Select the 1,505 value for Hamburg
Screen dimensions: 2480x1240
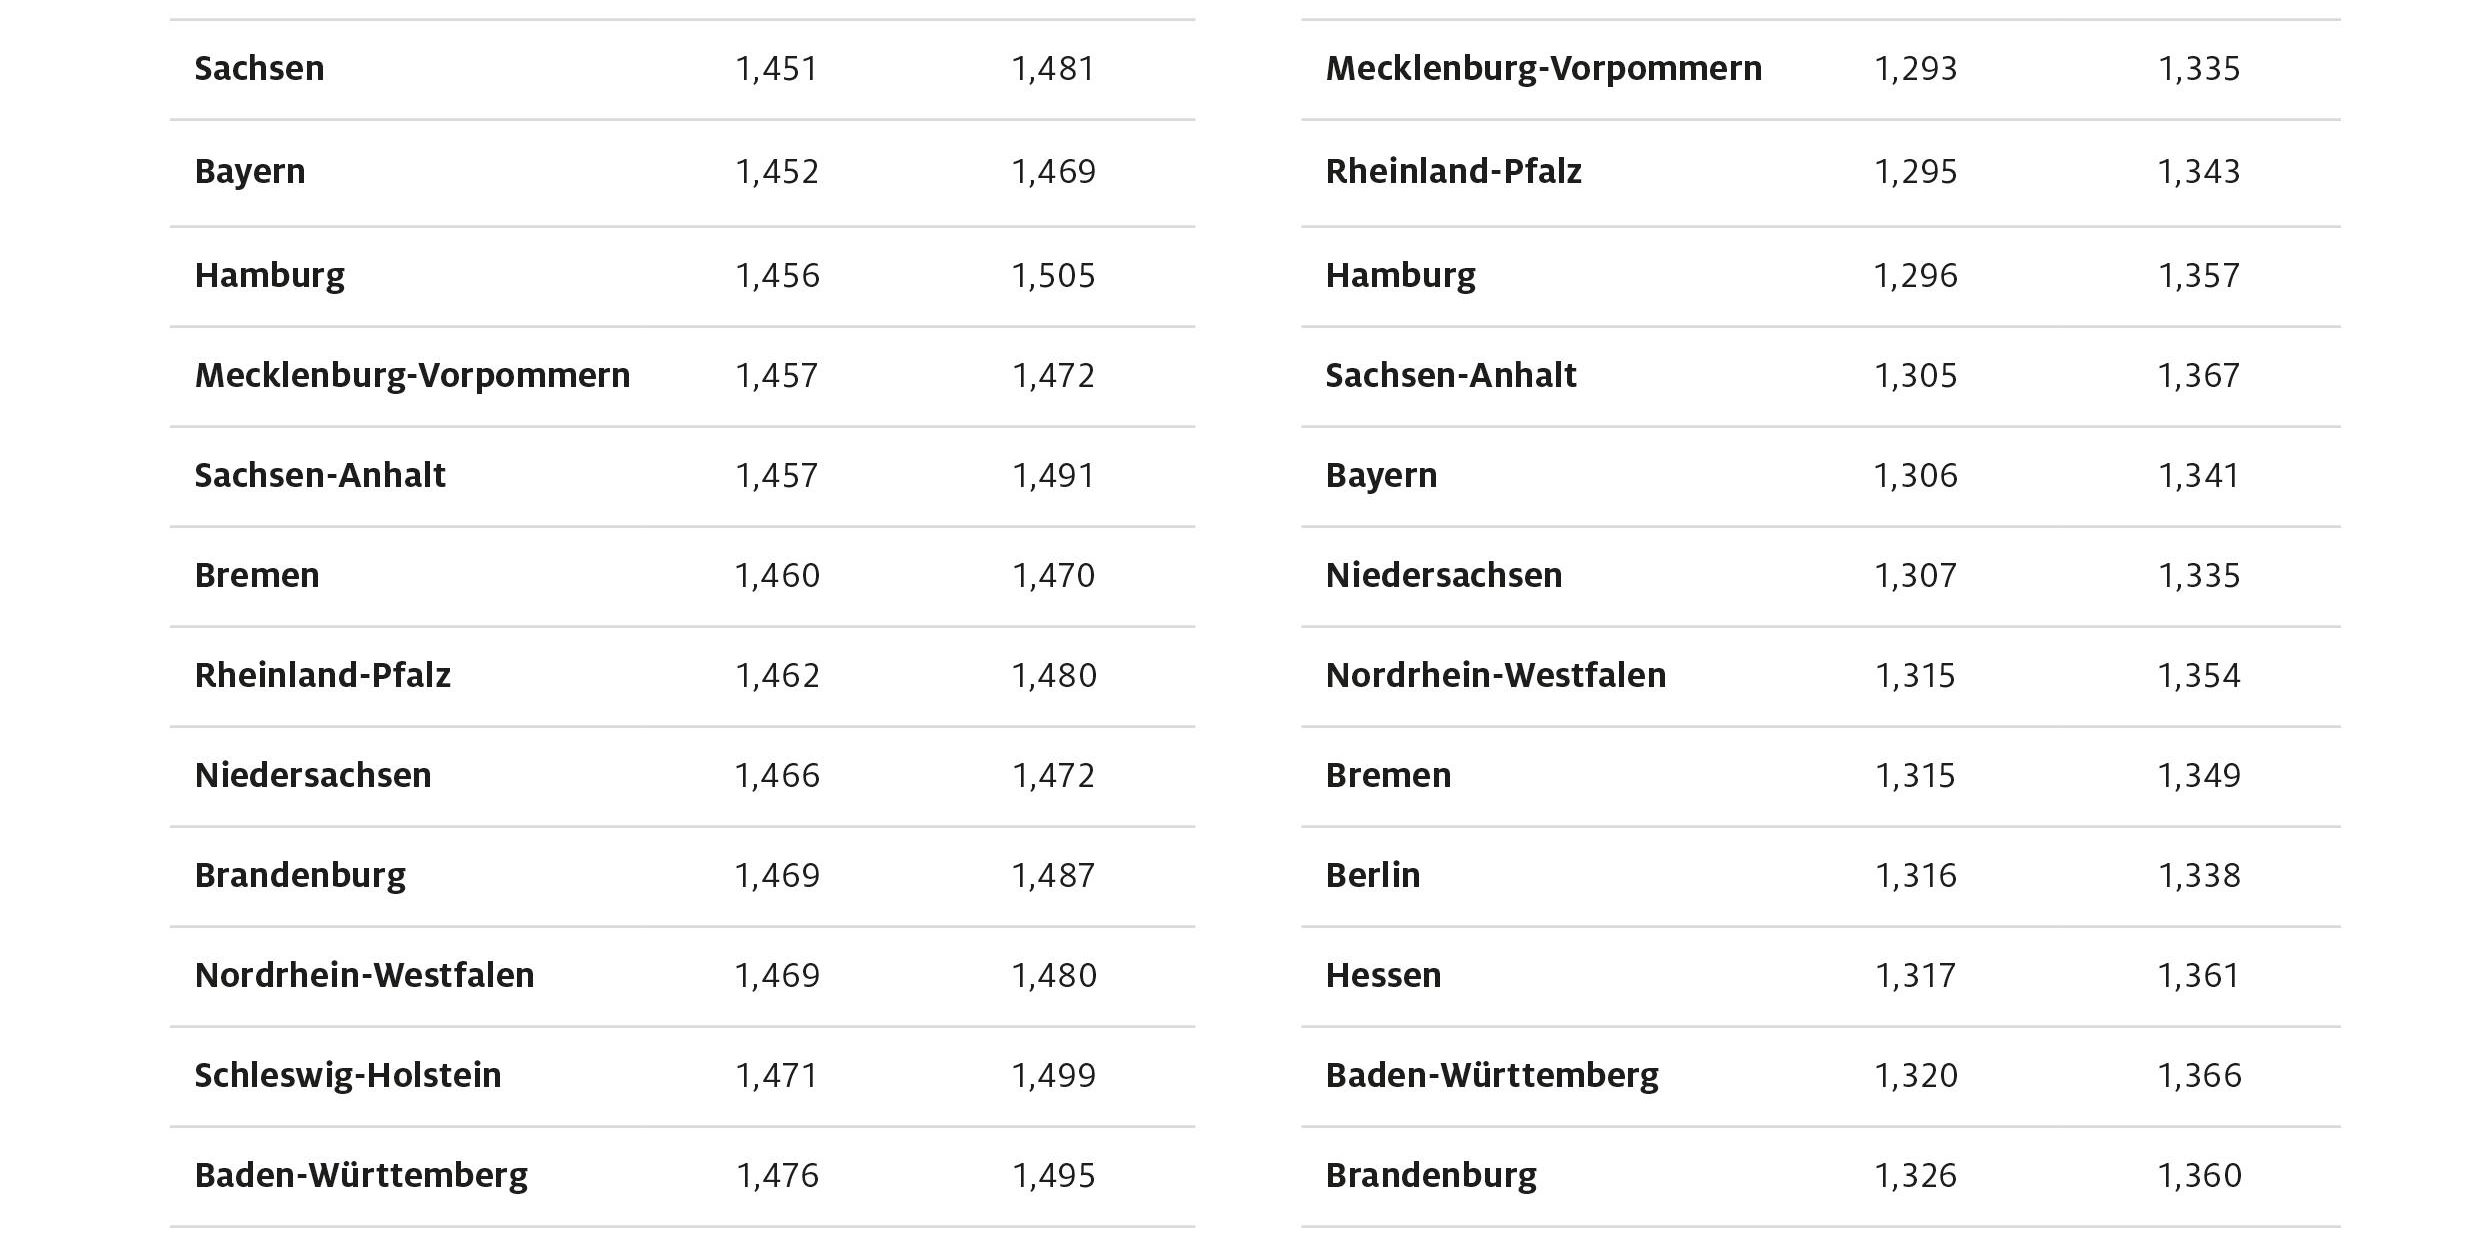click(1053, 275)
